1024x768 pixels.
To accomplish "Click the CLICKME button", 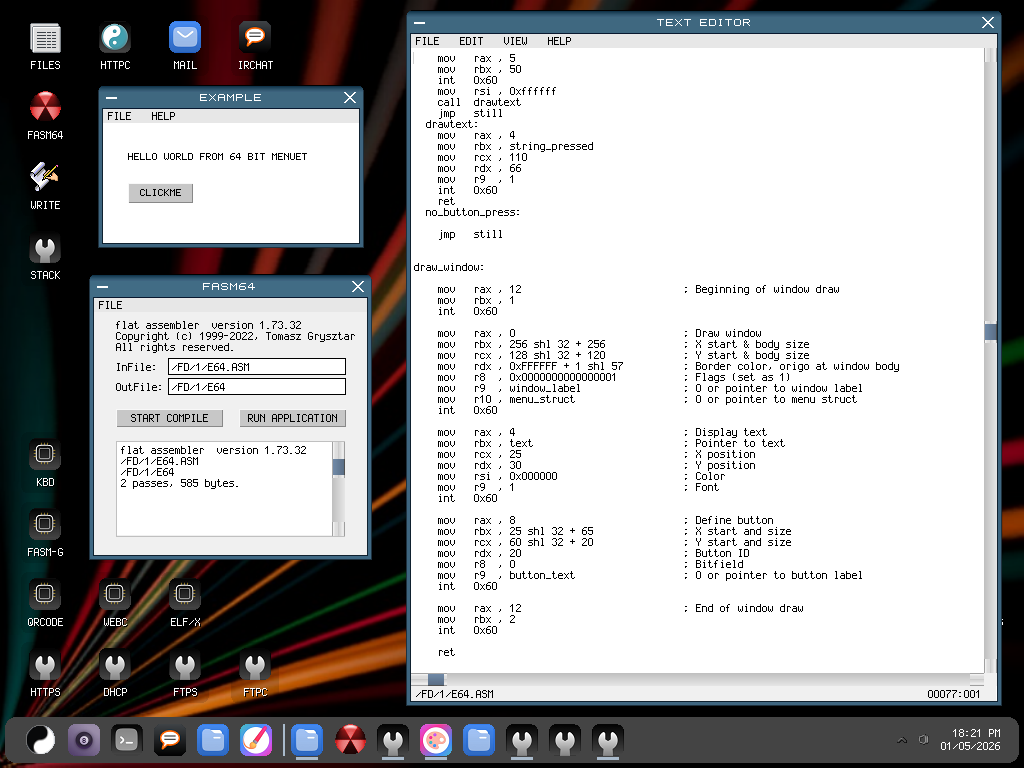I will pos(161,193).
